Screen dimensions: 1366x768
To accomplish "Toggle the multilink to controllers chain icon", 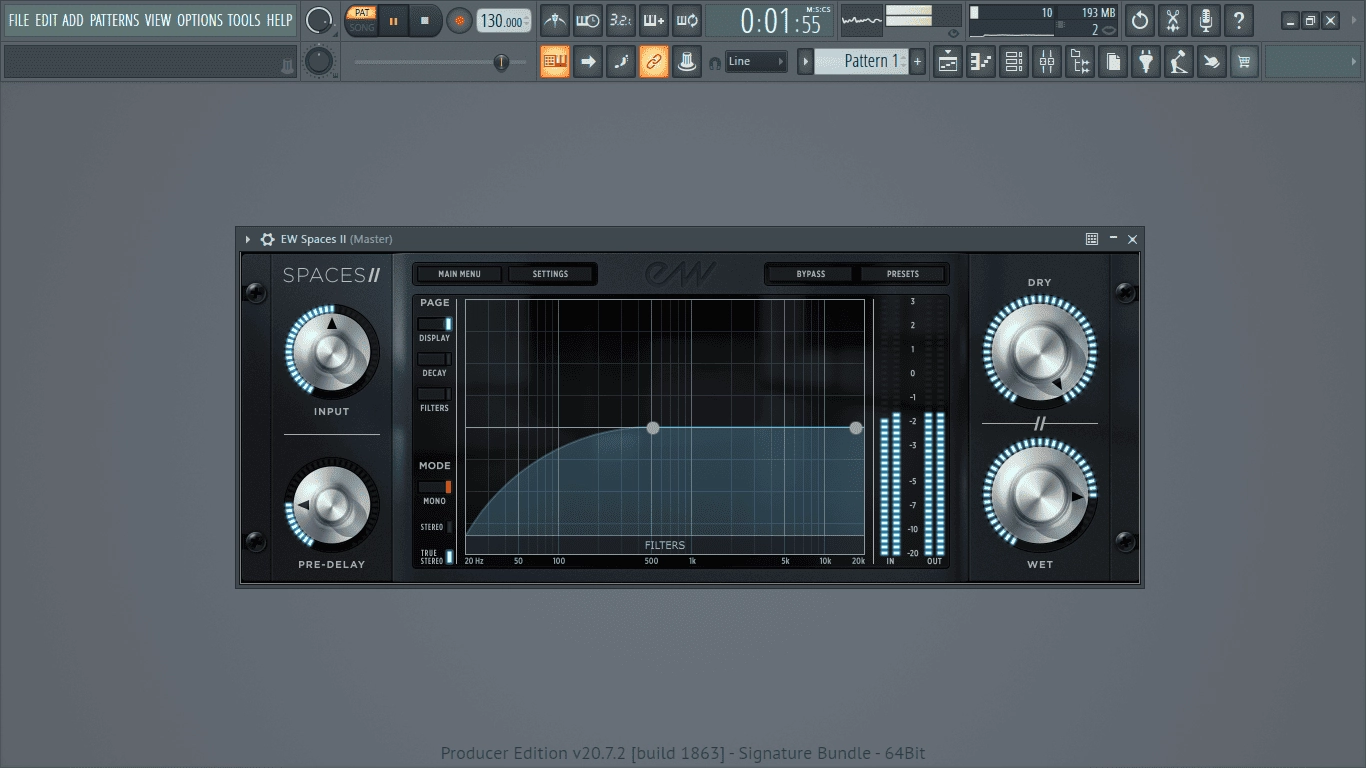I will point(654,61).
